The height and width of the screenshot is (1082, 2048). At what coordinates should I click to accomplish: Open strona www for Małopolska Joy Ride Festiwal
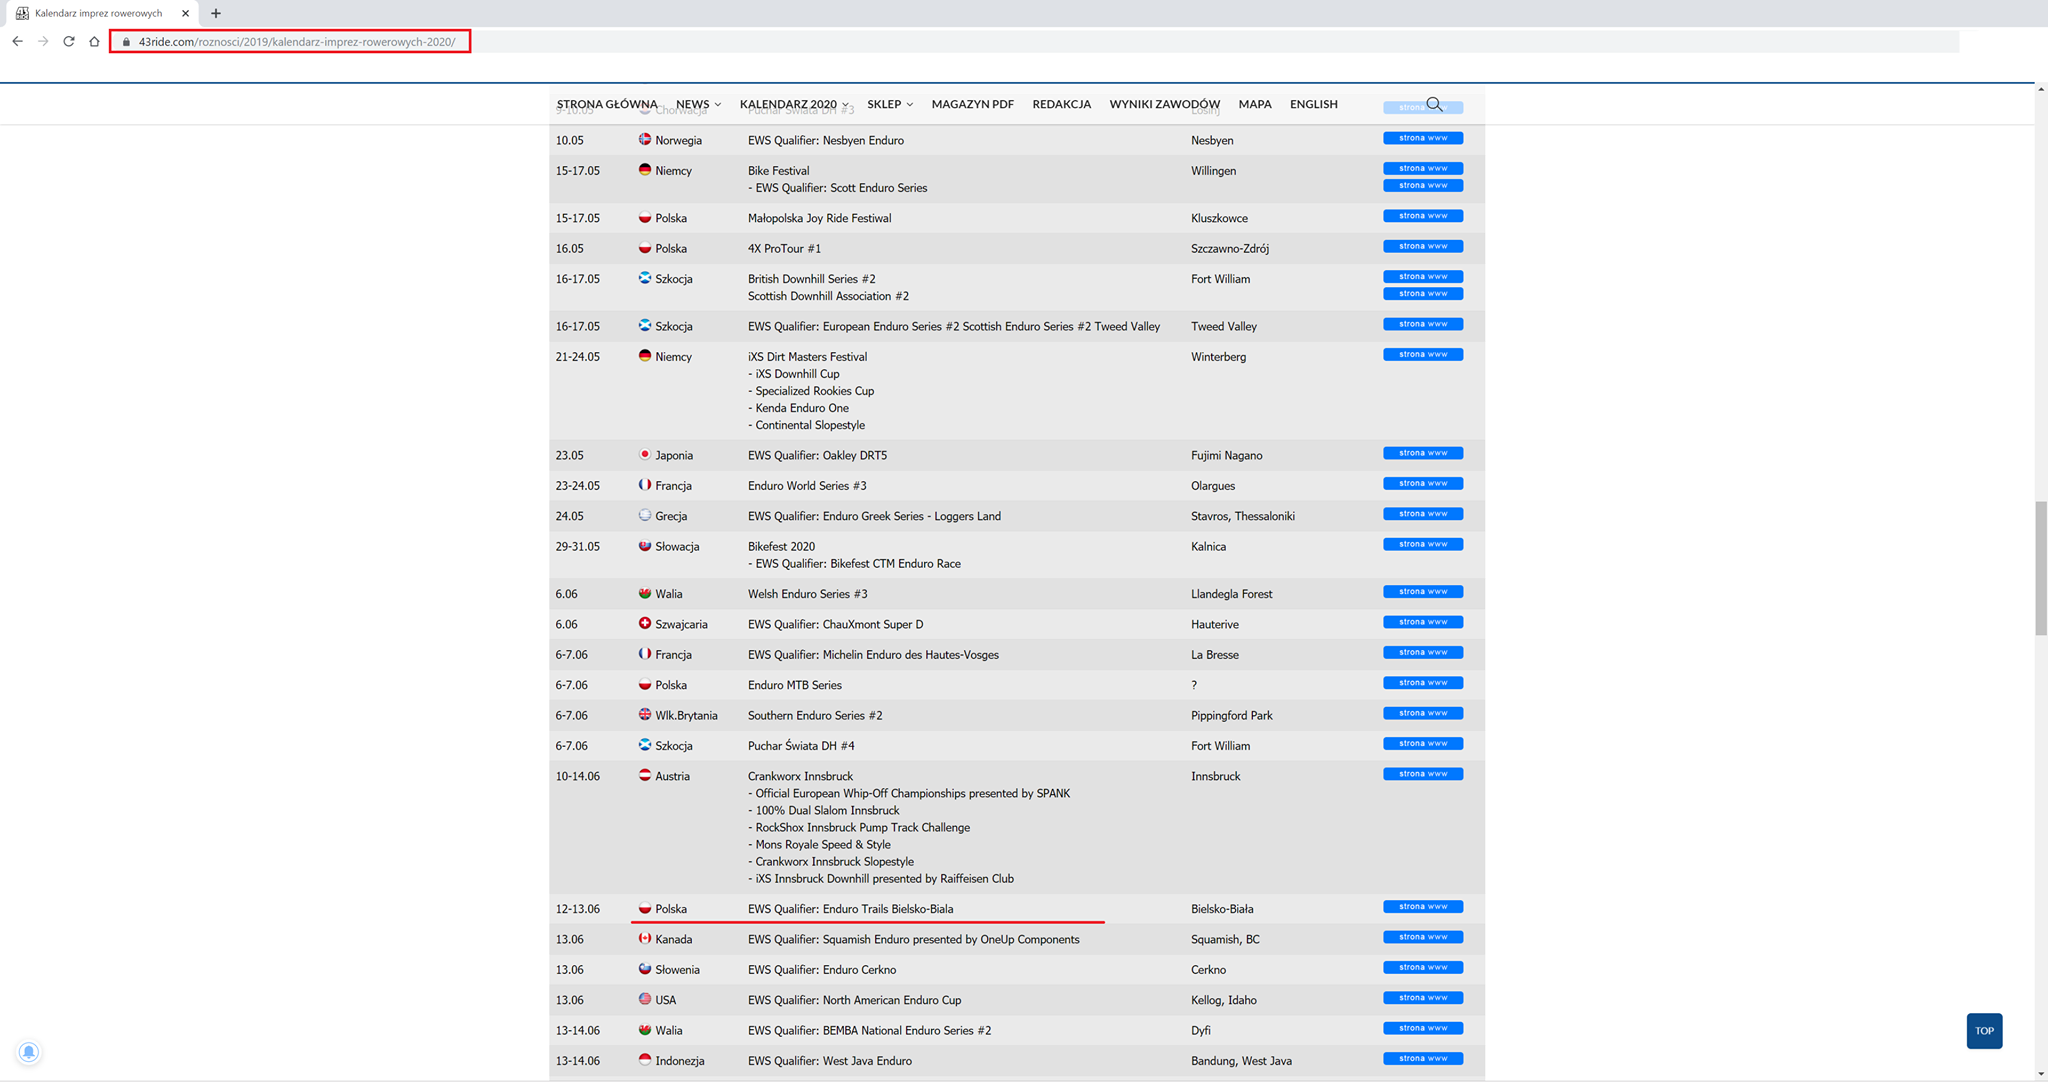coord(1423,216)
